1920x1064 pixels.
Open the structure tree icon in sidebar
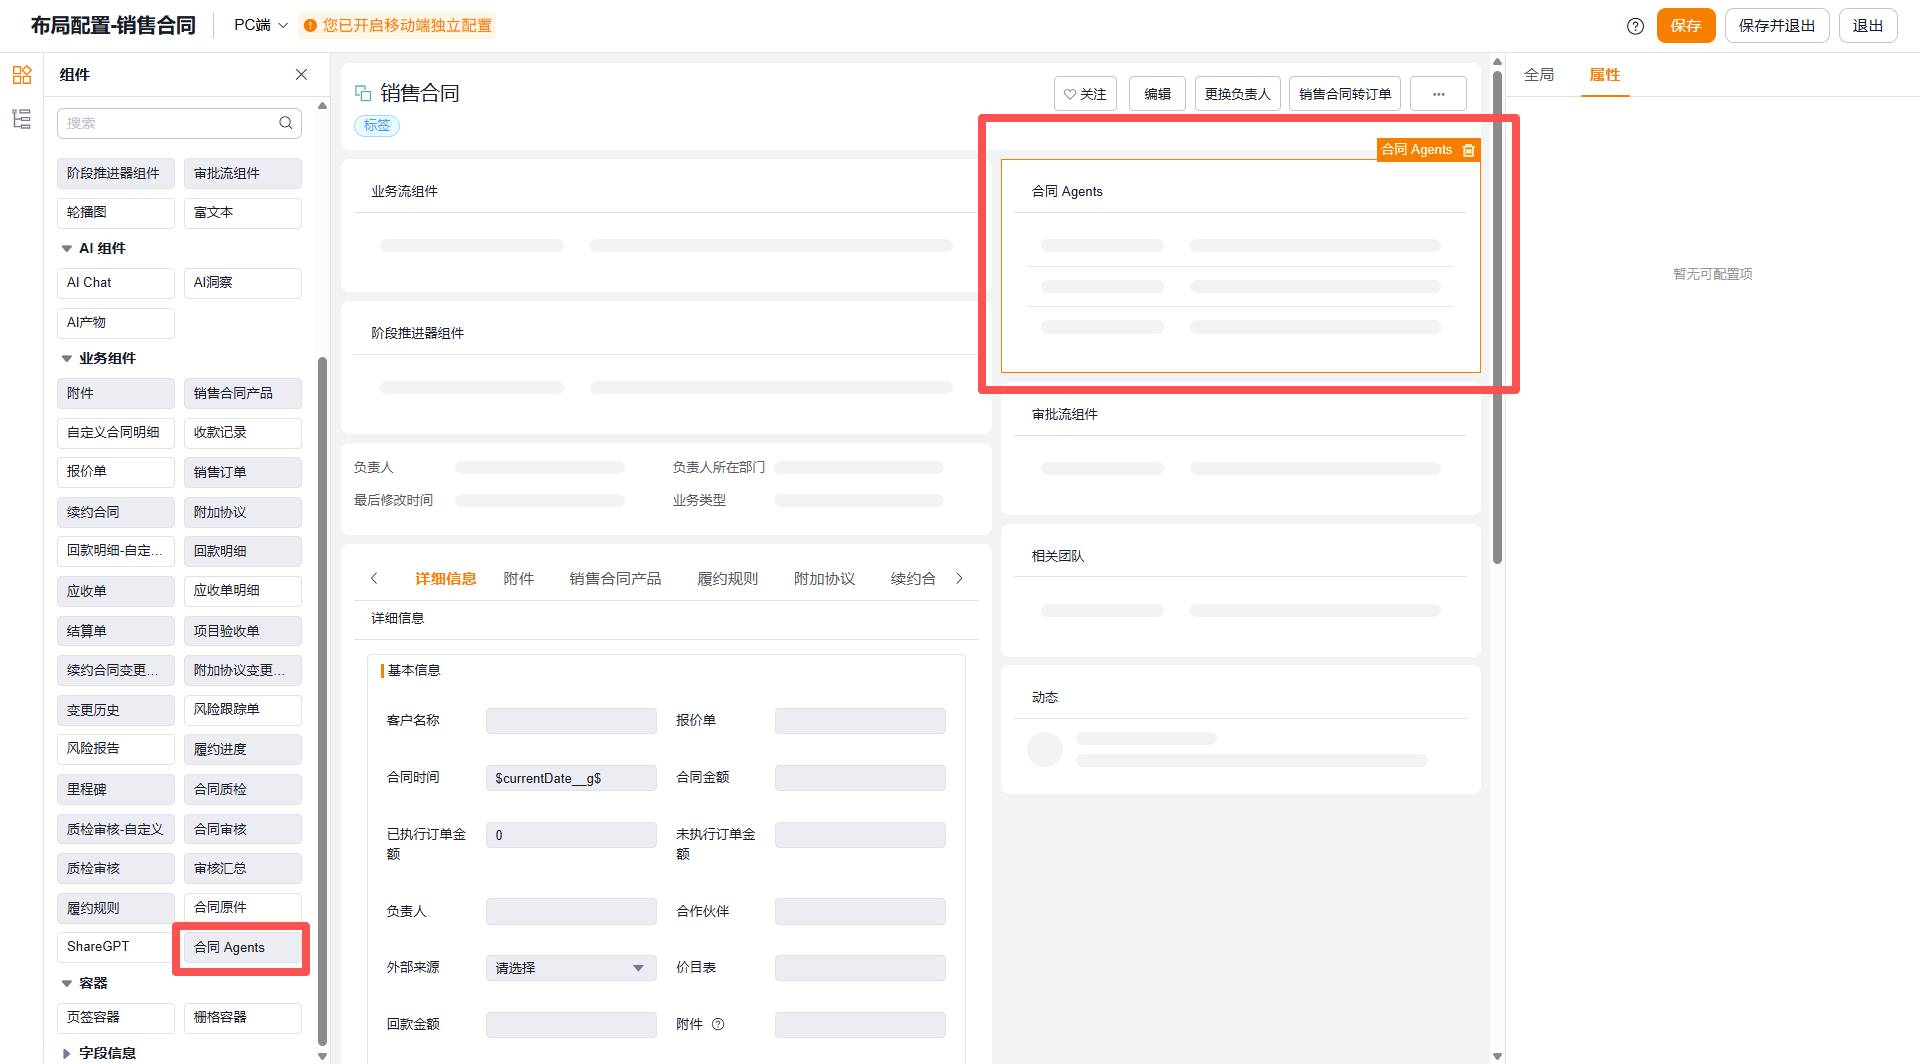22,119
